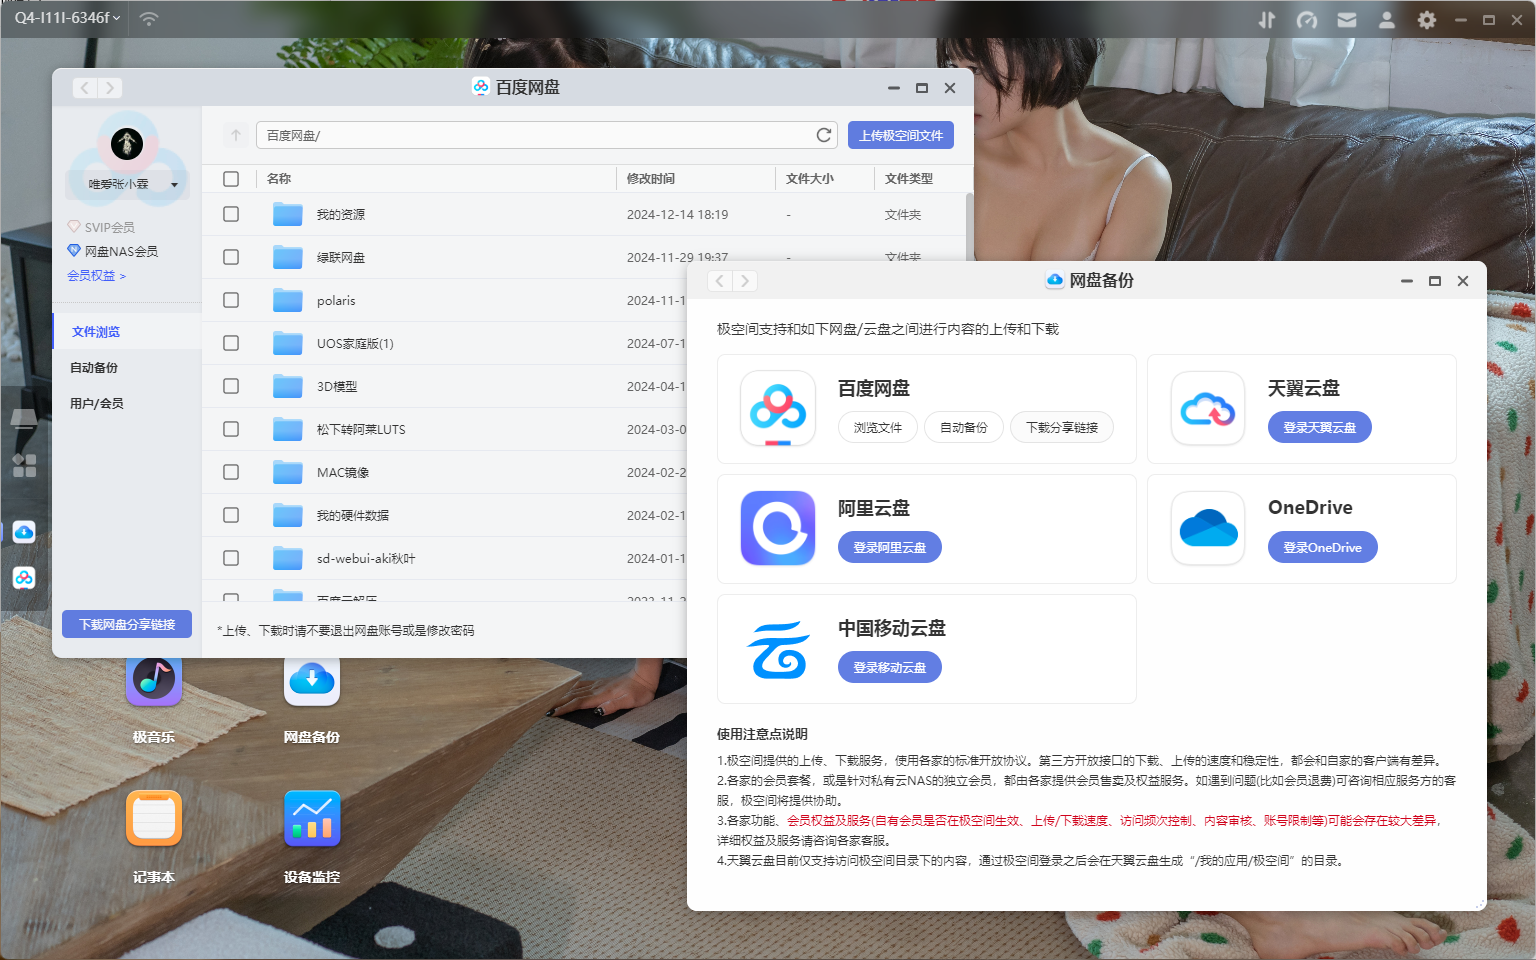
Task: Check the box for UOS家庭版(1) folder
Action: (231, 343)
